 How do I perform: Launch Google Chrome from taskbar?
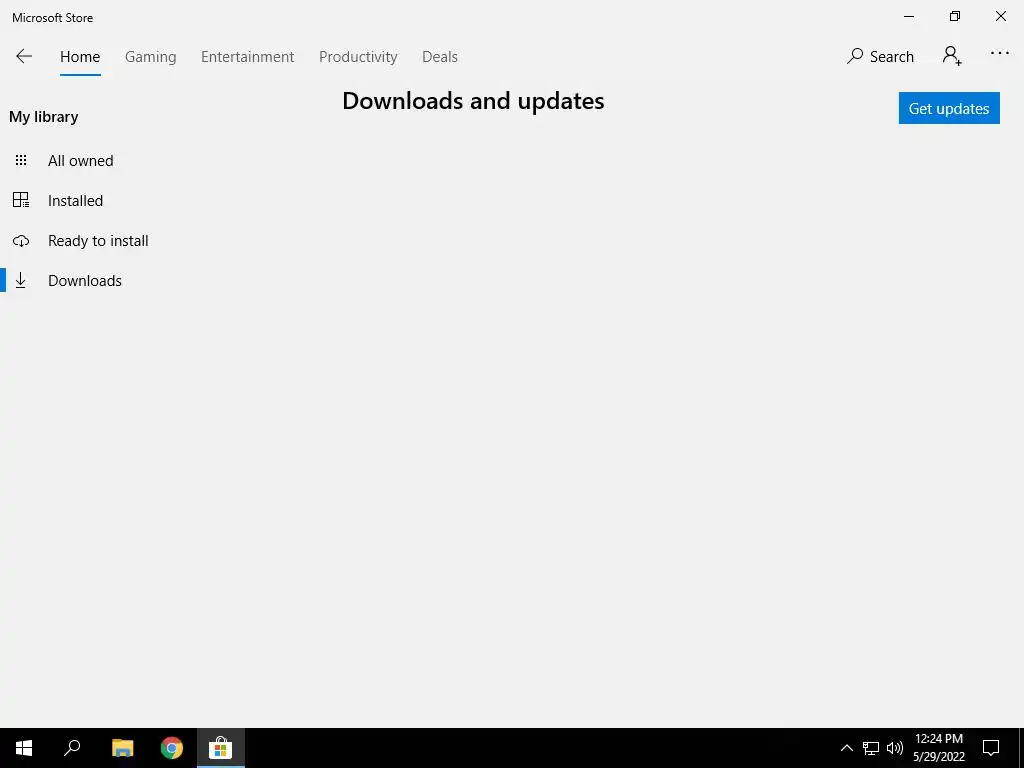pyautogui.click(x=172, y=748)
